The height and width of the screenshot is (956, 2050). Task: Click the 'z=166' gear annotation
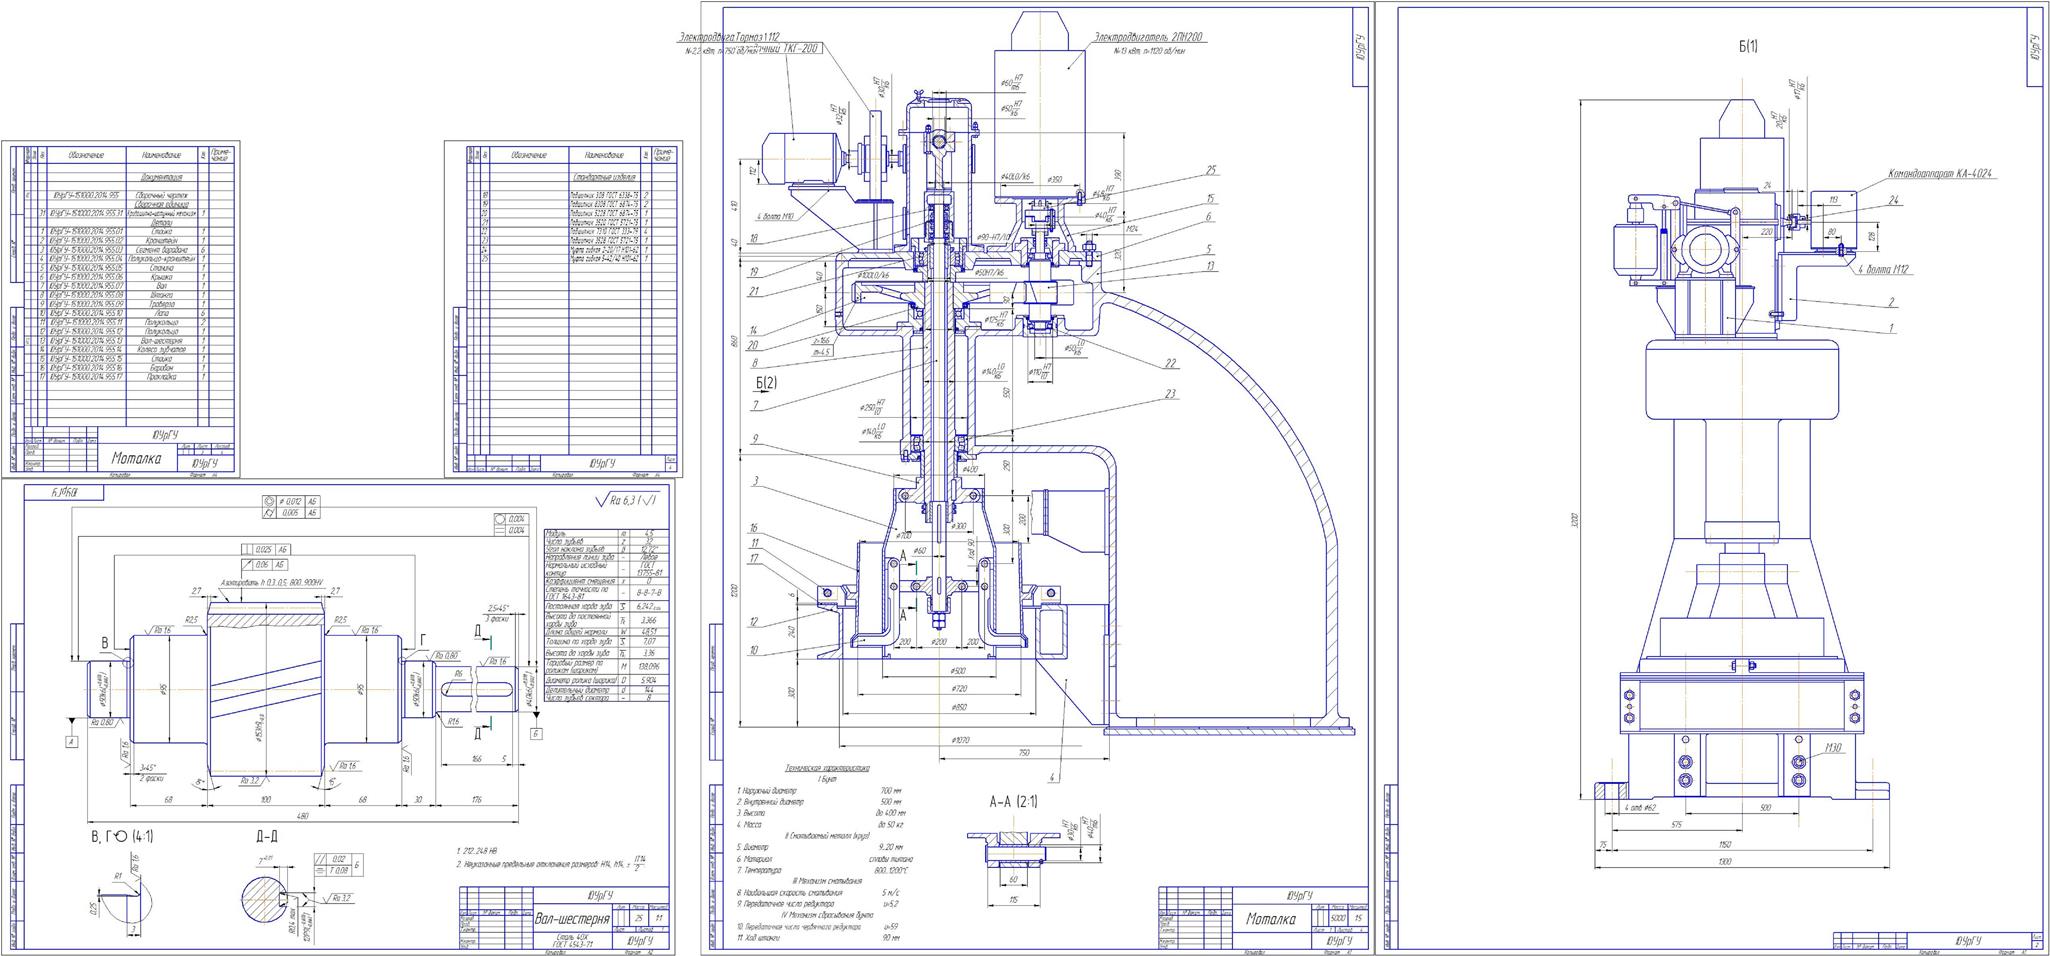pyautogui.click(x=821, y=341)
